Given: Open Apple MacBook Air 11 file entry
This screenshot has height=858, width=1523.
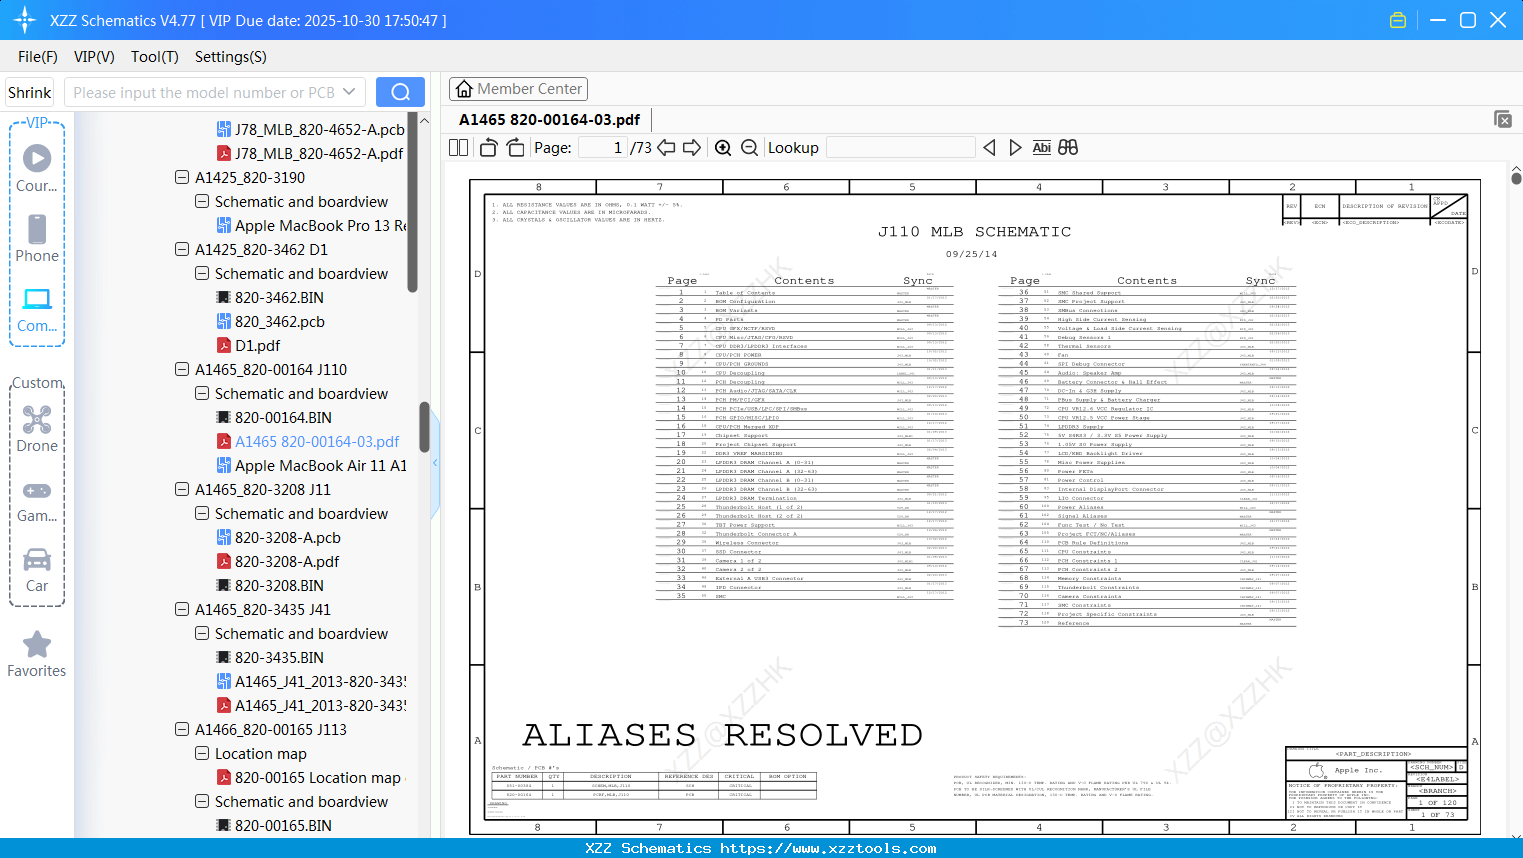Looking at the screenshot, I should pyautogui.click(x=312, y=465).
